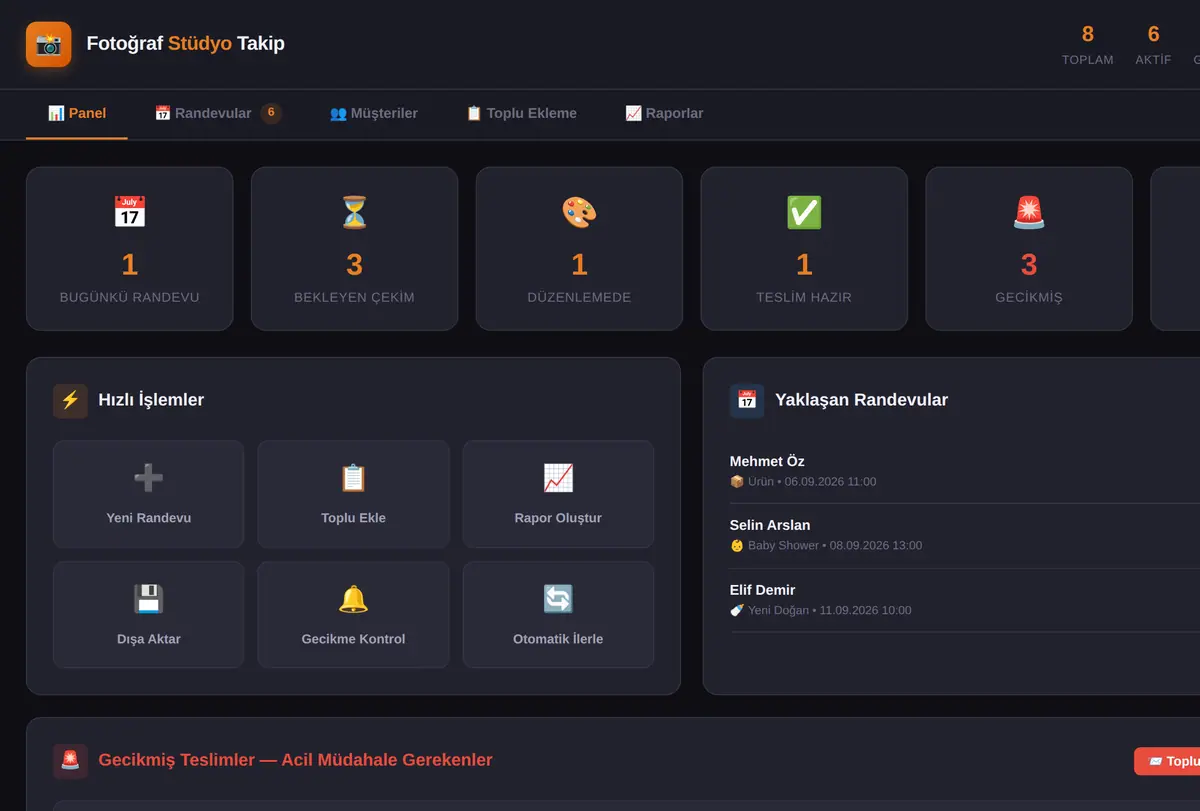This screenshot has height=811, width=1200.
Task: Open the Bugünkü Randevu stat card
Action: pyautogui.click(x=130, y=249)
